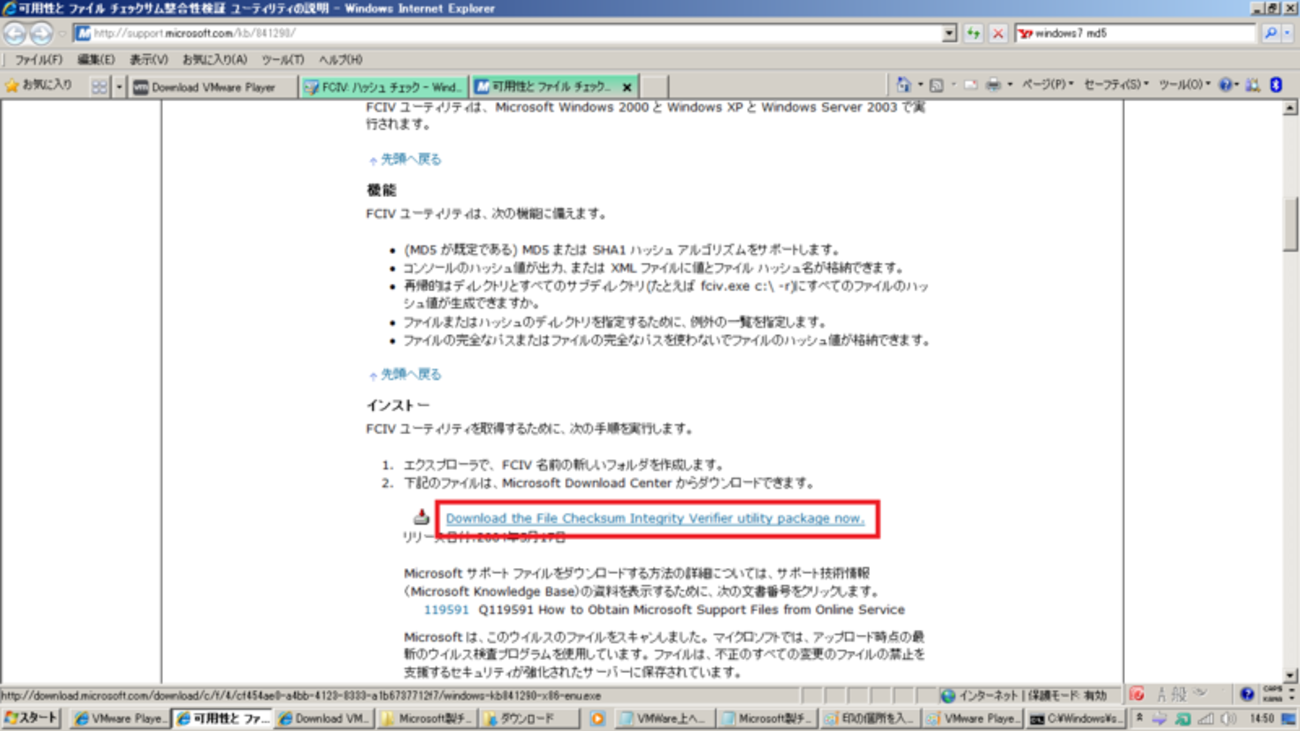Click the 保護モード: 有効 status text
Screen dimensions: 1300x731
pos(1067,695)
